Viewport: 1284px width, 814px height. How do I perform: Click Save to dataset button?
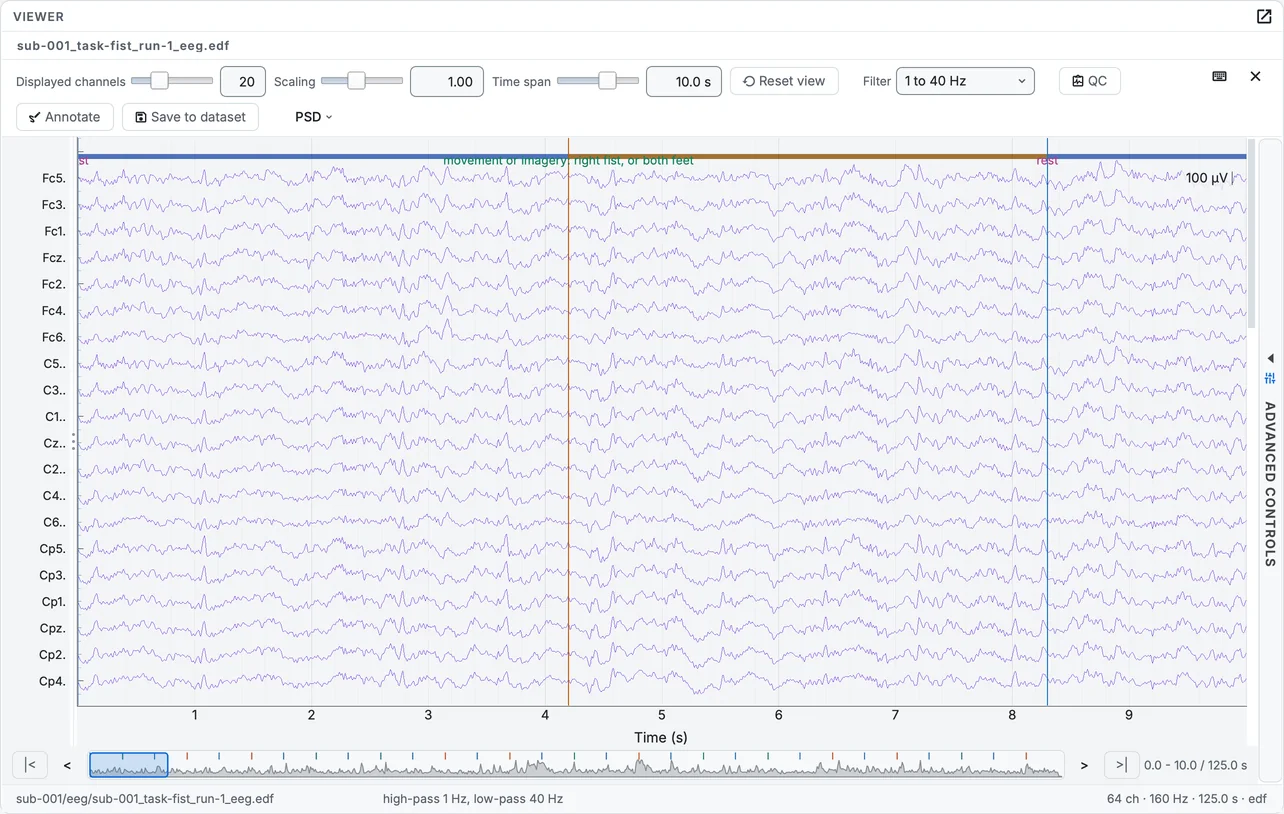[190, 117]
